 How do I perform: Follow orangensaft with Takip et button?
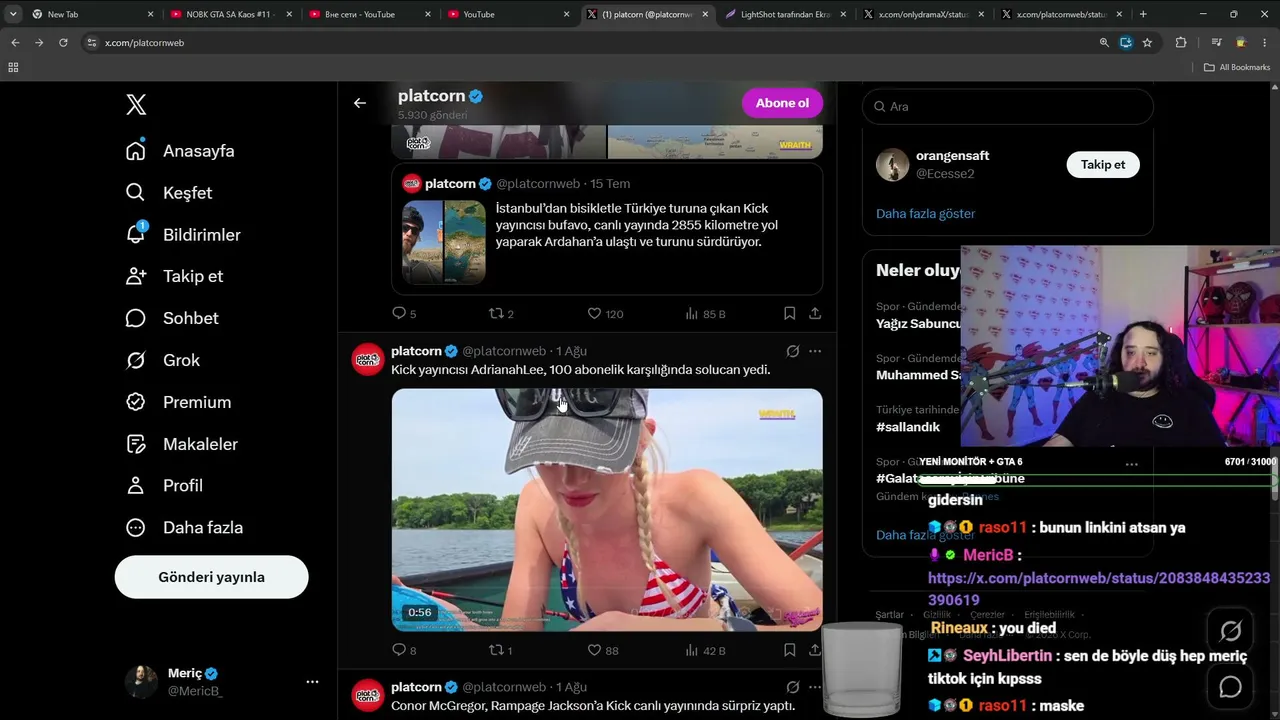pyautogui.click(x=1103, y=165)
